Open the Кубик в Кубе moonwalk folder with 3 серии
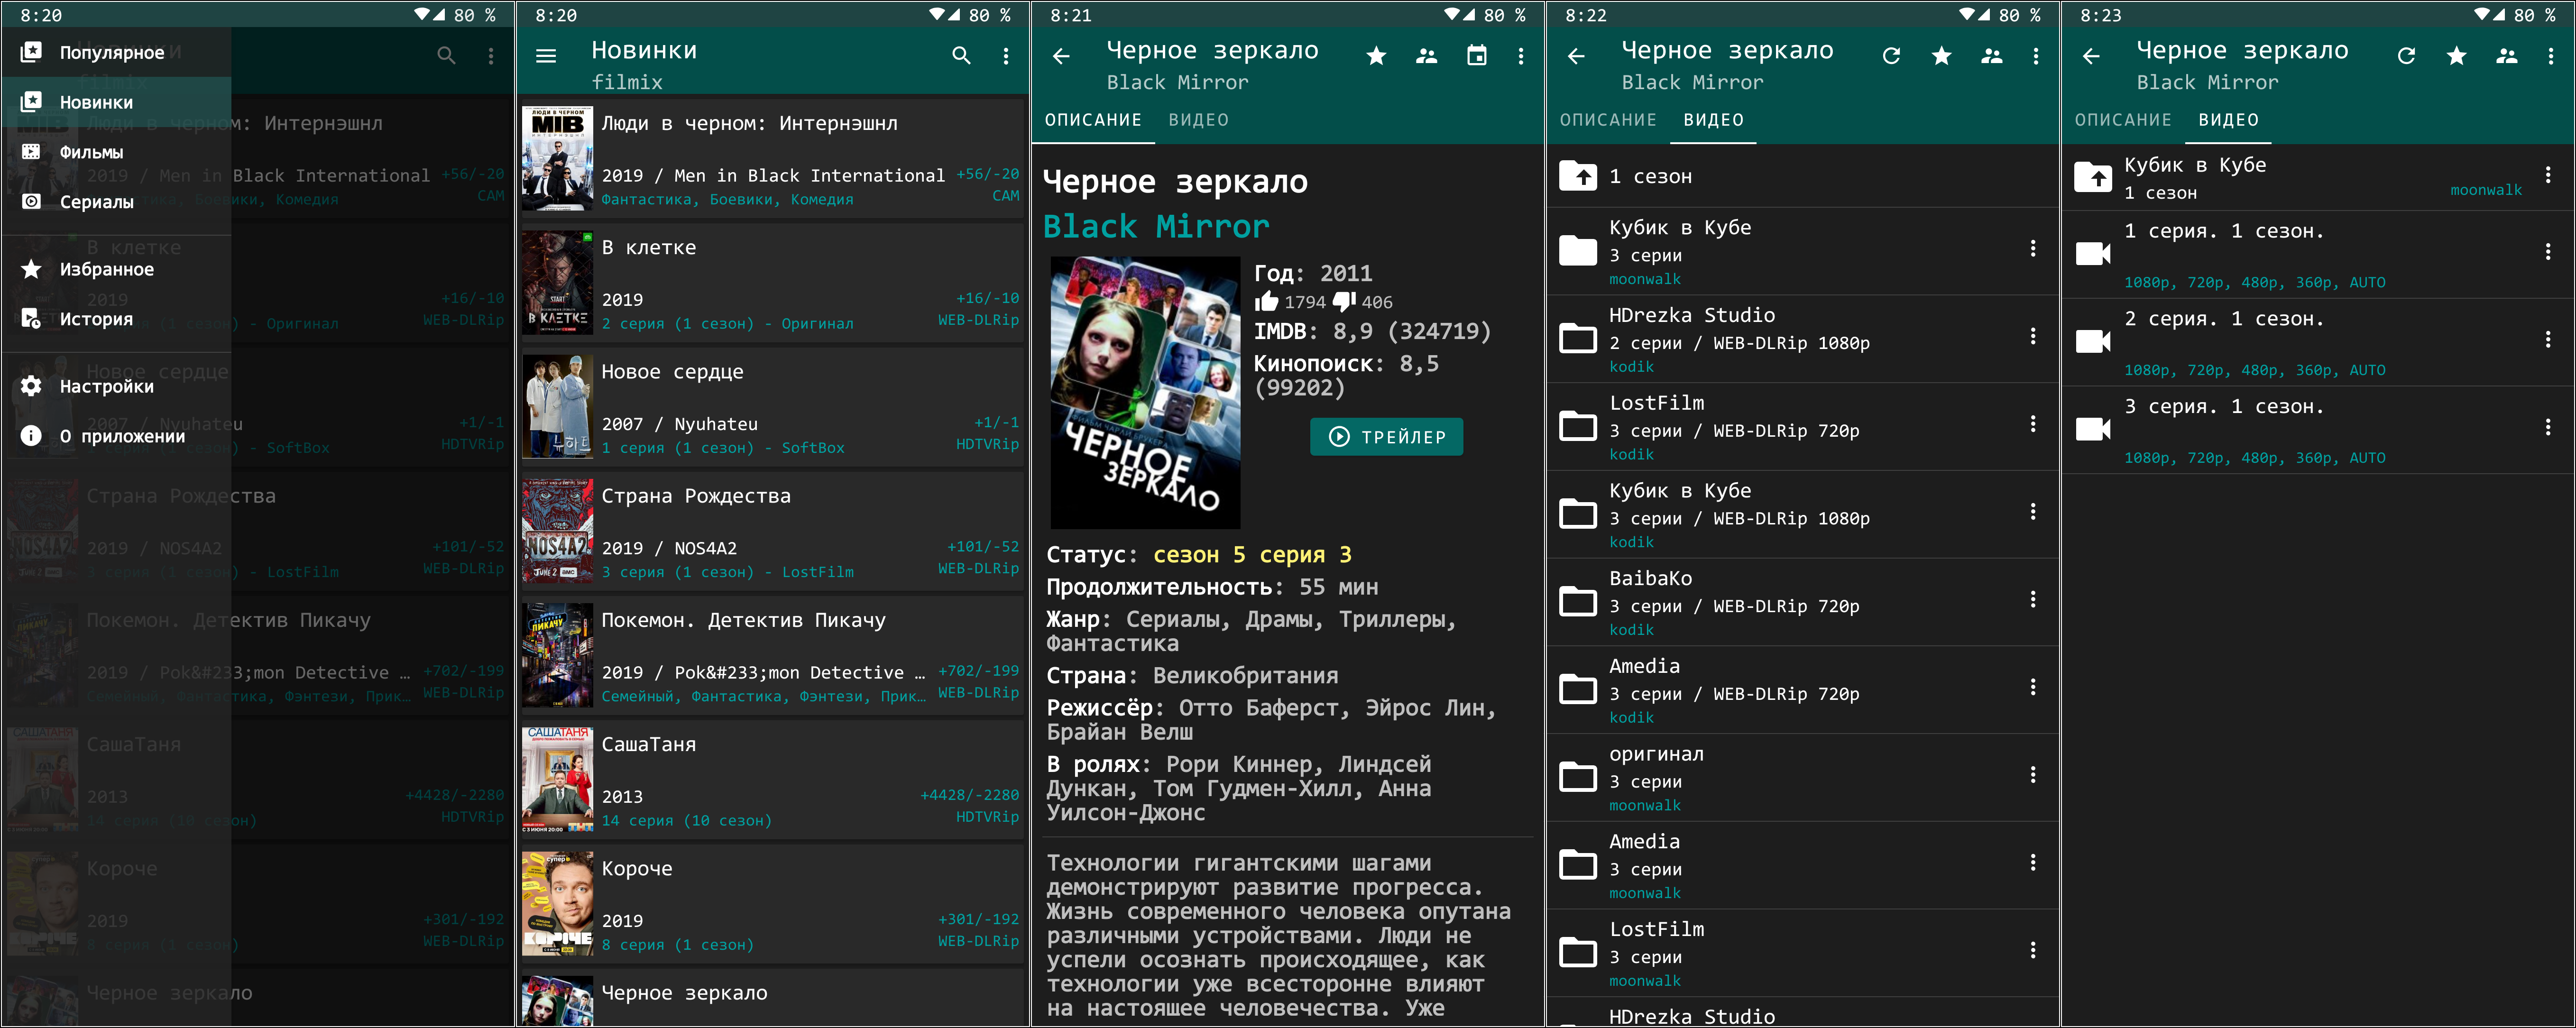 coord(1803,251)
